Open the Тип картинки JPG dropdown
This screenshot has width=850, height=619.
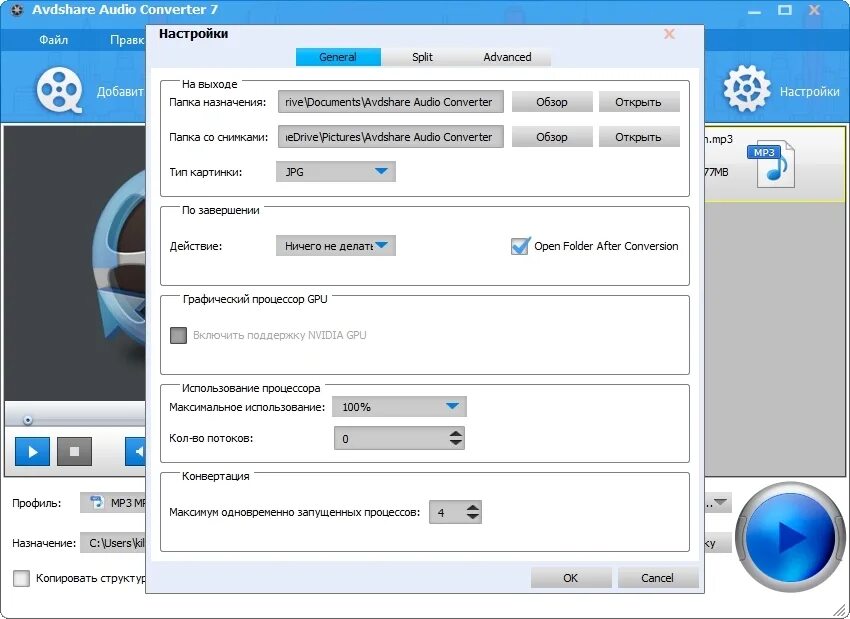[336, 172]
